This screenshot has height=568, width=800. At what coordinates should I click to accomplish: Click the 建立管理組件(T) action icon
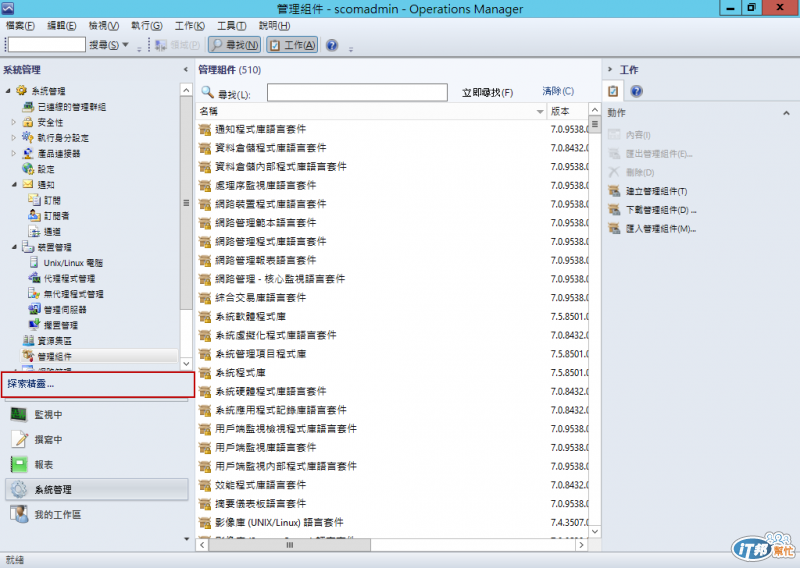coord(614,191)
